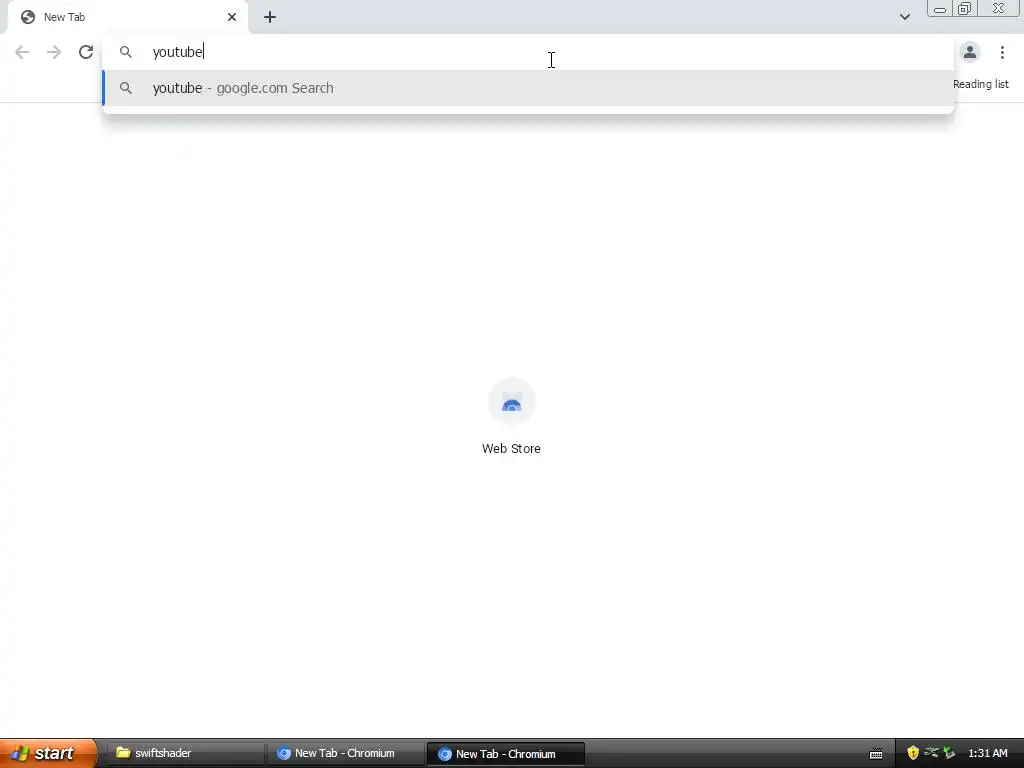Switch to the New Tab tab
This screenshot has height=768, width=1024.
[x=127, y=18]
